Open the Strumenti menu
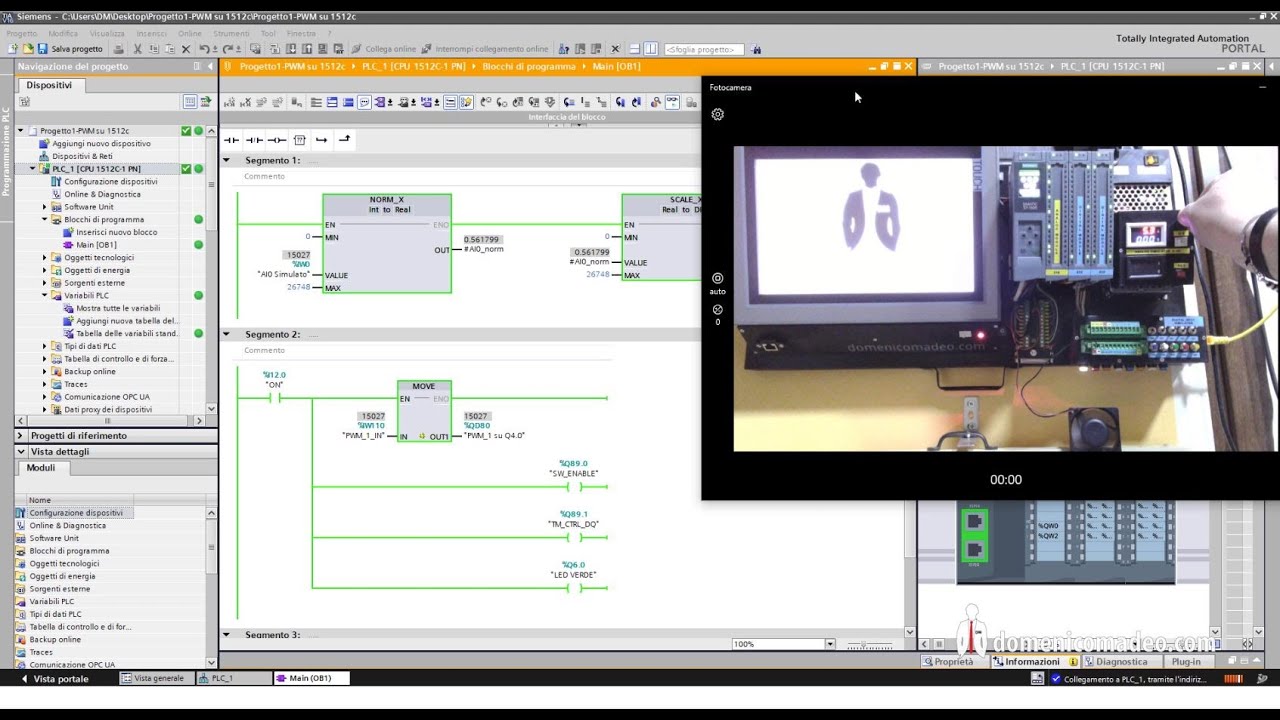The image size is (1280, 720). pyautogui.click(x=231, y=33)
